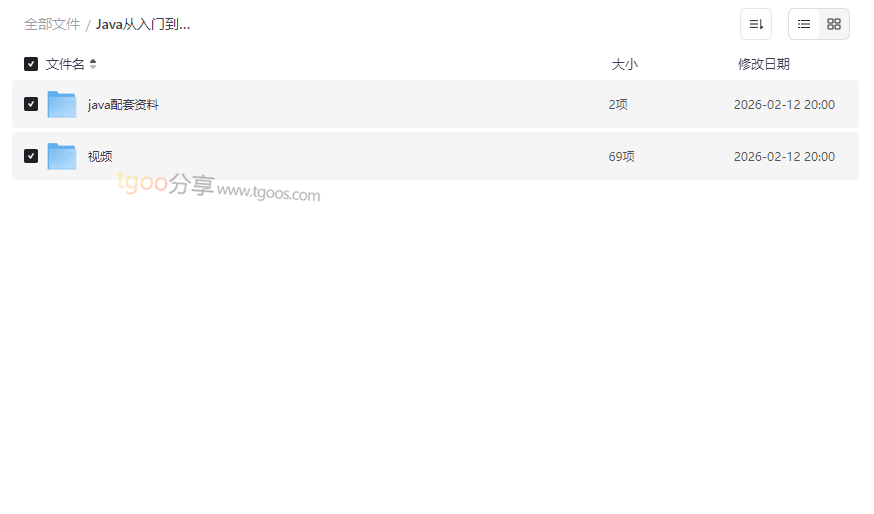Click the Java从入门到... breadcrumb item
This screenshot has width=874, height=514.
(x=143, y=24)
